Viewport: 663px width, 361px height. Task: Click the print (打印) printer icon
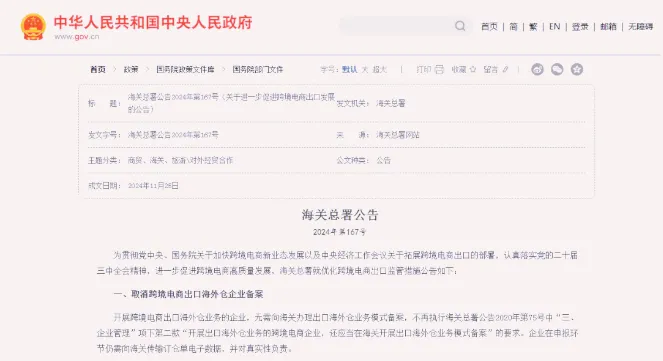[439, 69]
